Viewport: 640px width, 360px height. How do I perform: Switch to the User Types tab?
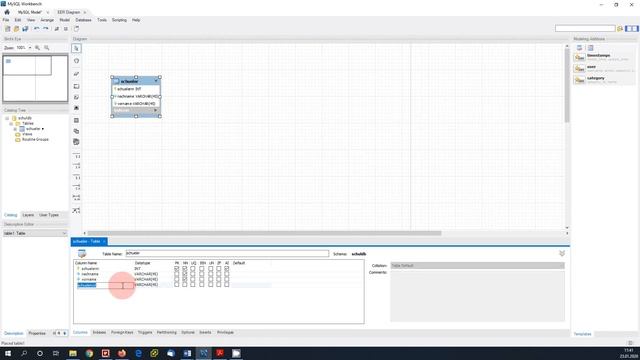click(49, 215)
